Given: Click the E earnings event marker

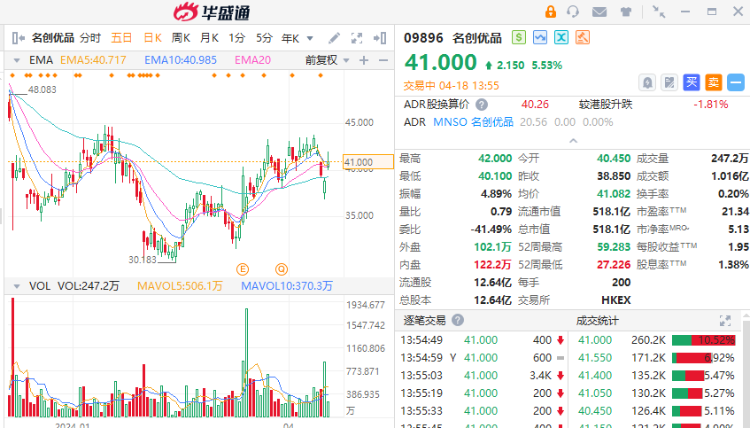Looking at the screenshot, I should pos(243,269).
